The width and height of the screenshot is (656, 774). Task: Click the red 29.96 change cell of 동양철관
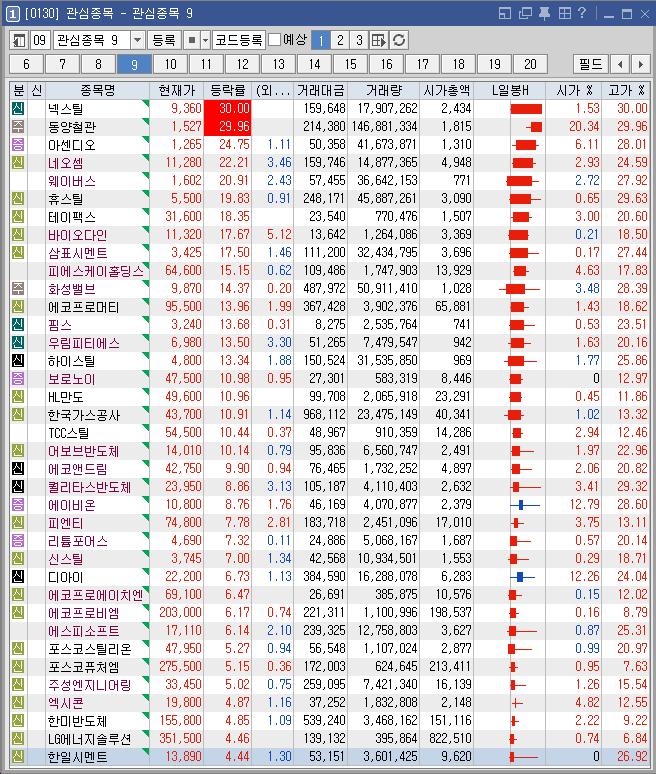point(228,126)
